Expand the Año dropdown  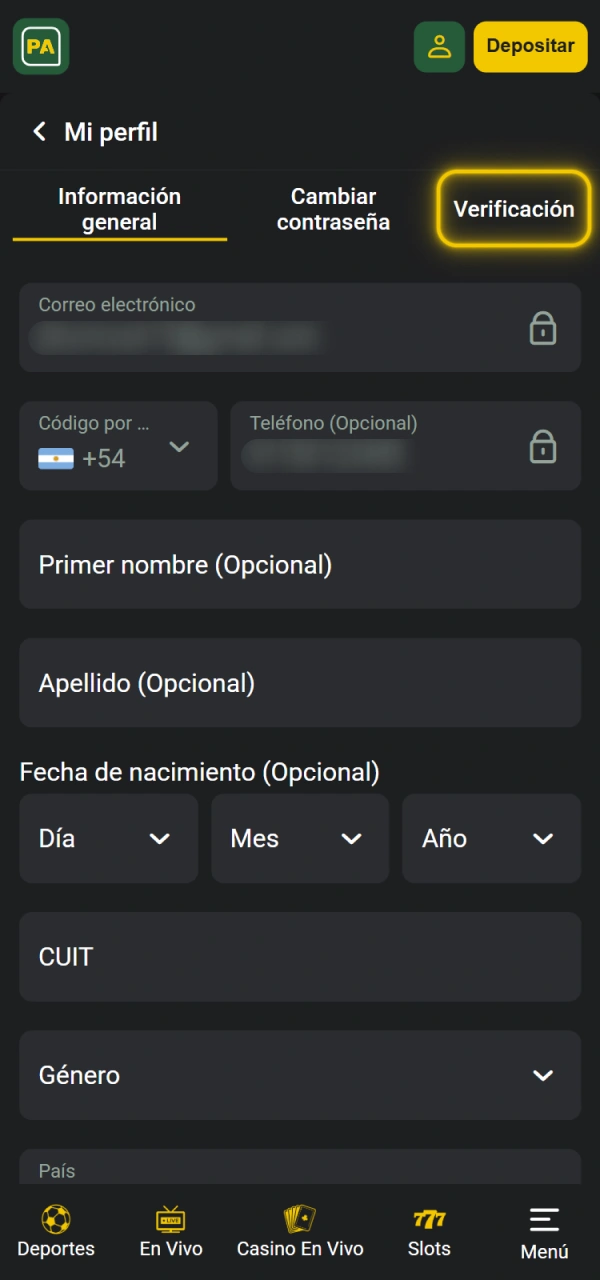click(491, 838)
